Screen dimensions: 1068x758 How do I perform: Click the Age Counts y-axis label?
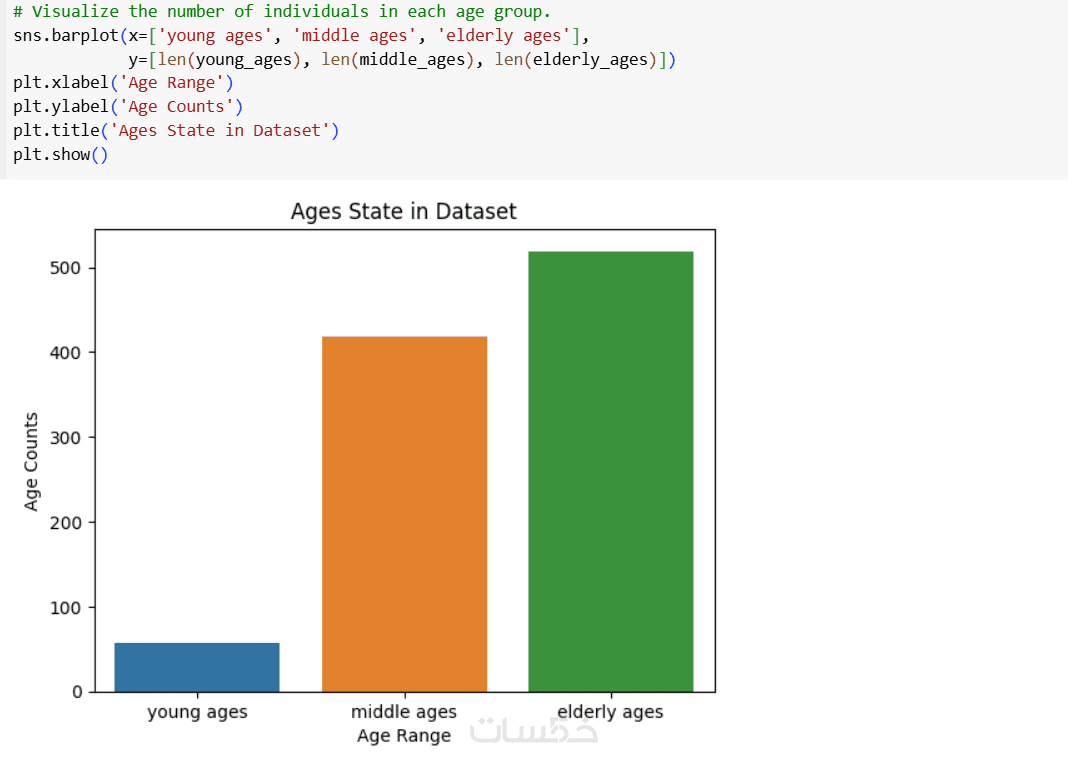coord(31,461)
